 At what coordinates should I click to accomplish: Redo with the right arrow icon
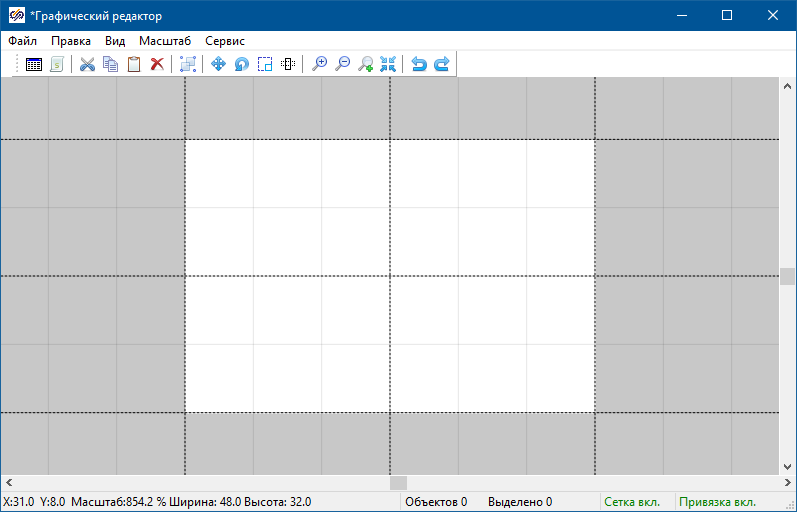441,64
